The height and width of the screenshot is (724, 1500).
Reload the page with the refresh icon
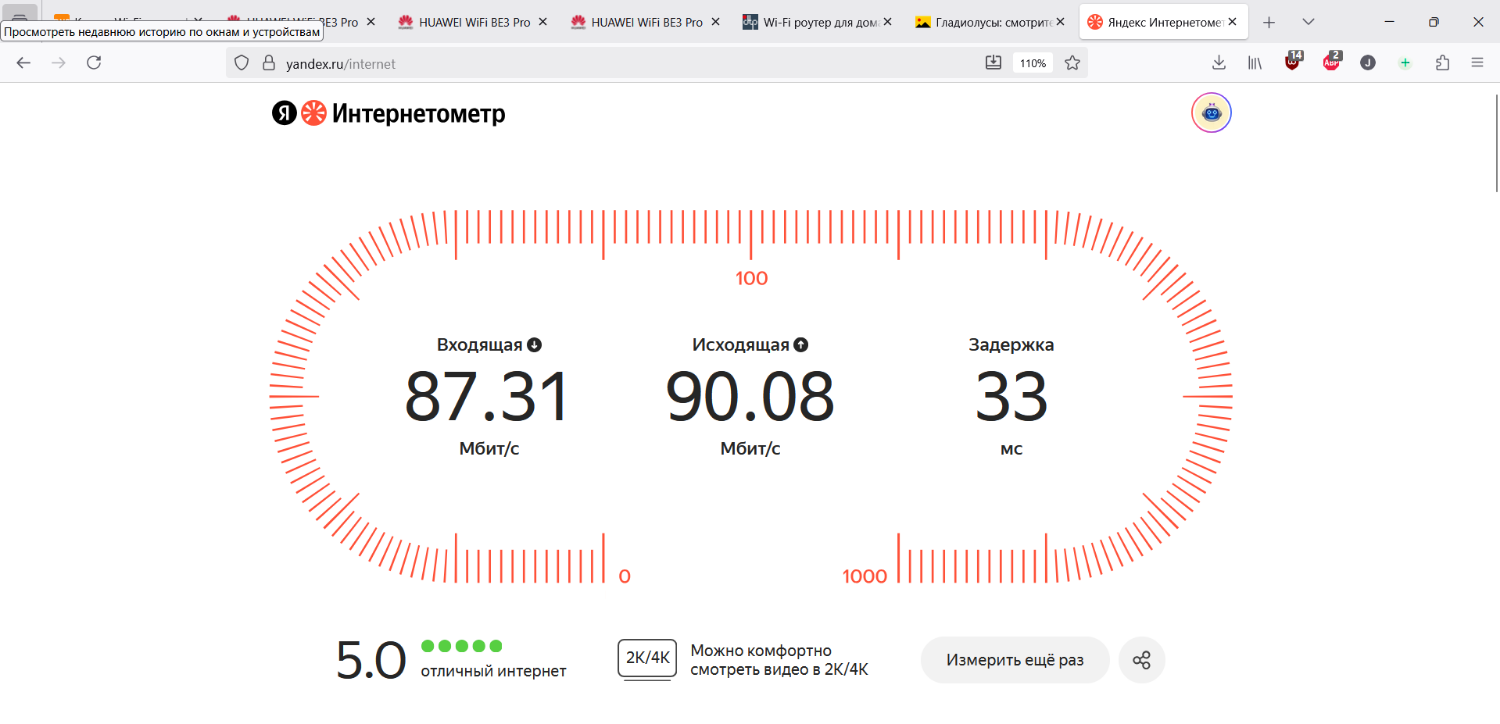click(x=94, y=63)
